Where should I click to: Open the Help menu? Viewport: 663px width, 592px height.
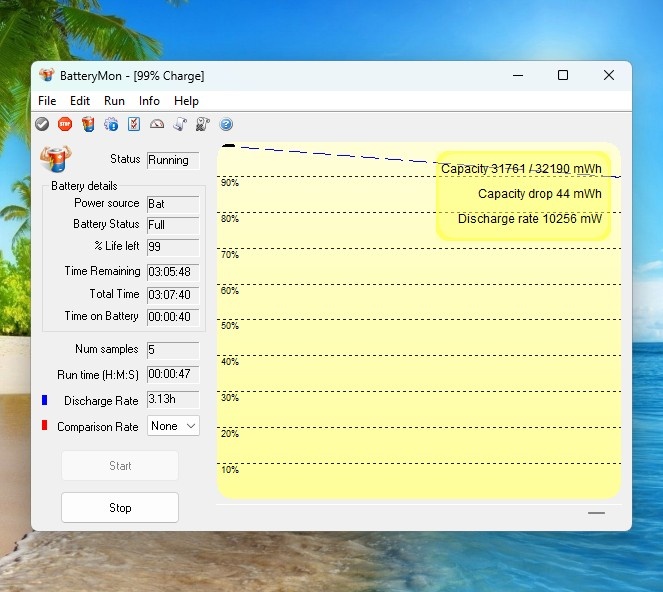coord(186,101)
